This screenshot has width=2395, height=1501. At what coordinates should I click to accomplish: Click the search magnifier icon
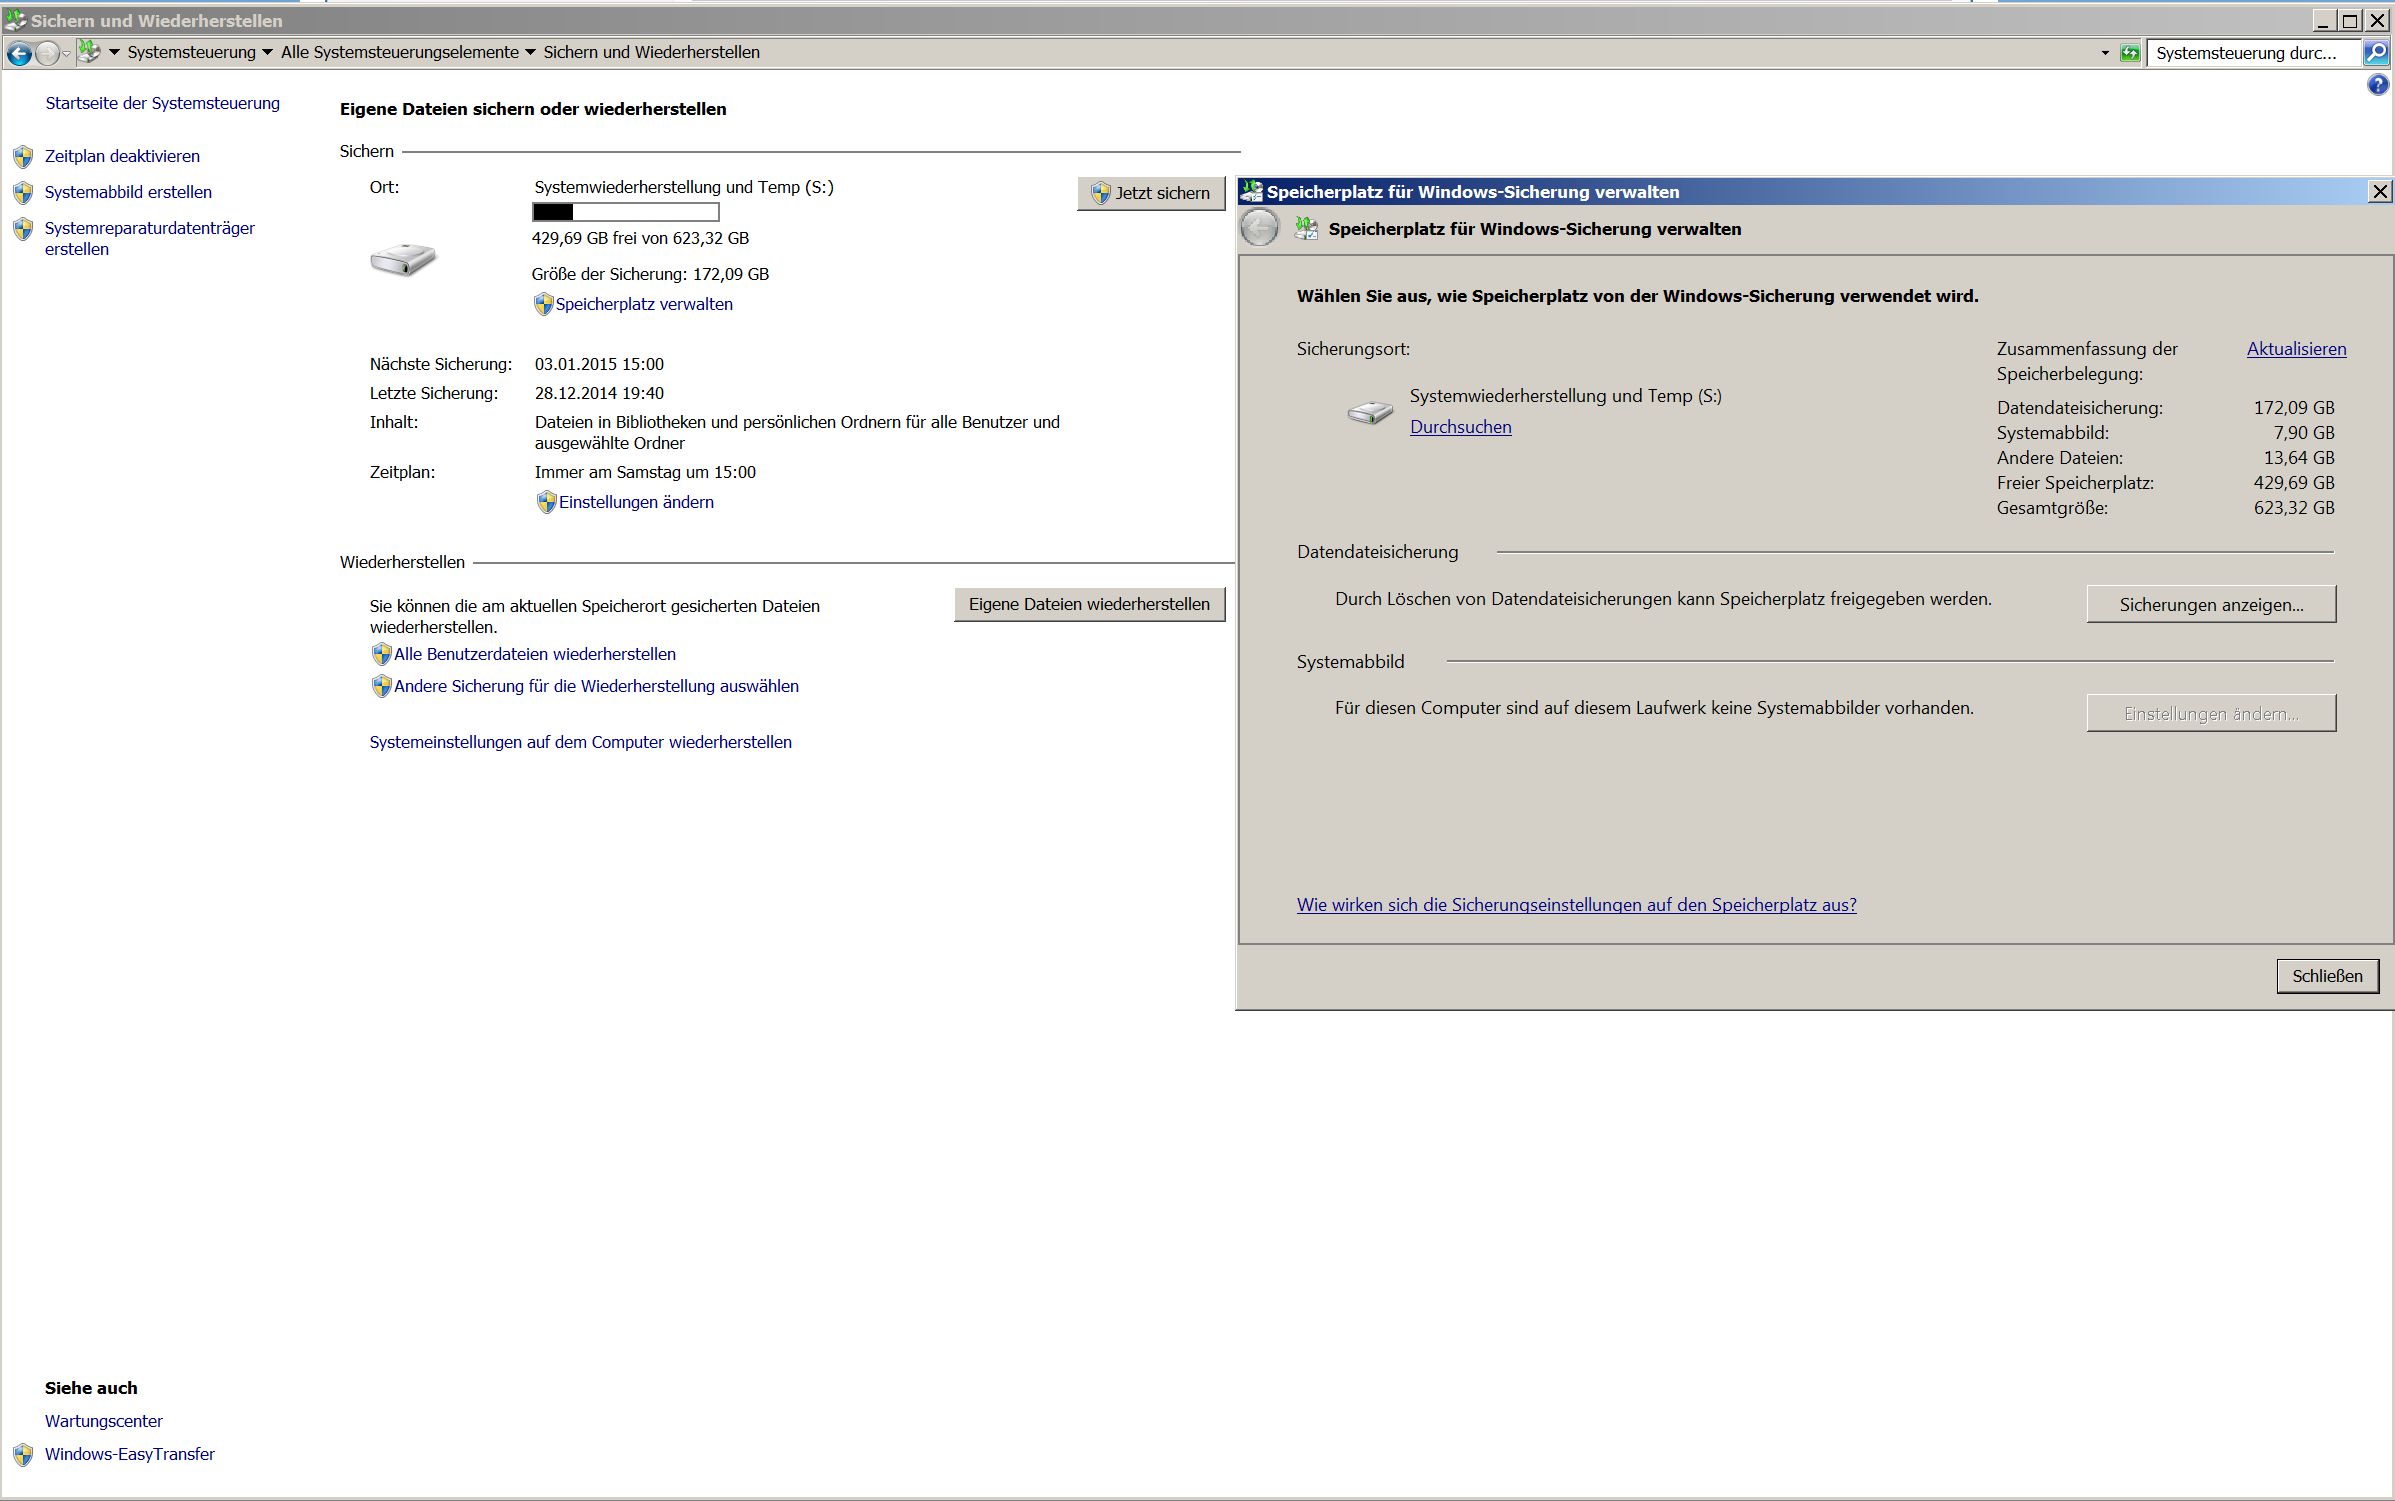pos(2376,53)
